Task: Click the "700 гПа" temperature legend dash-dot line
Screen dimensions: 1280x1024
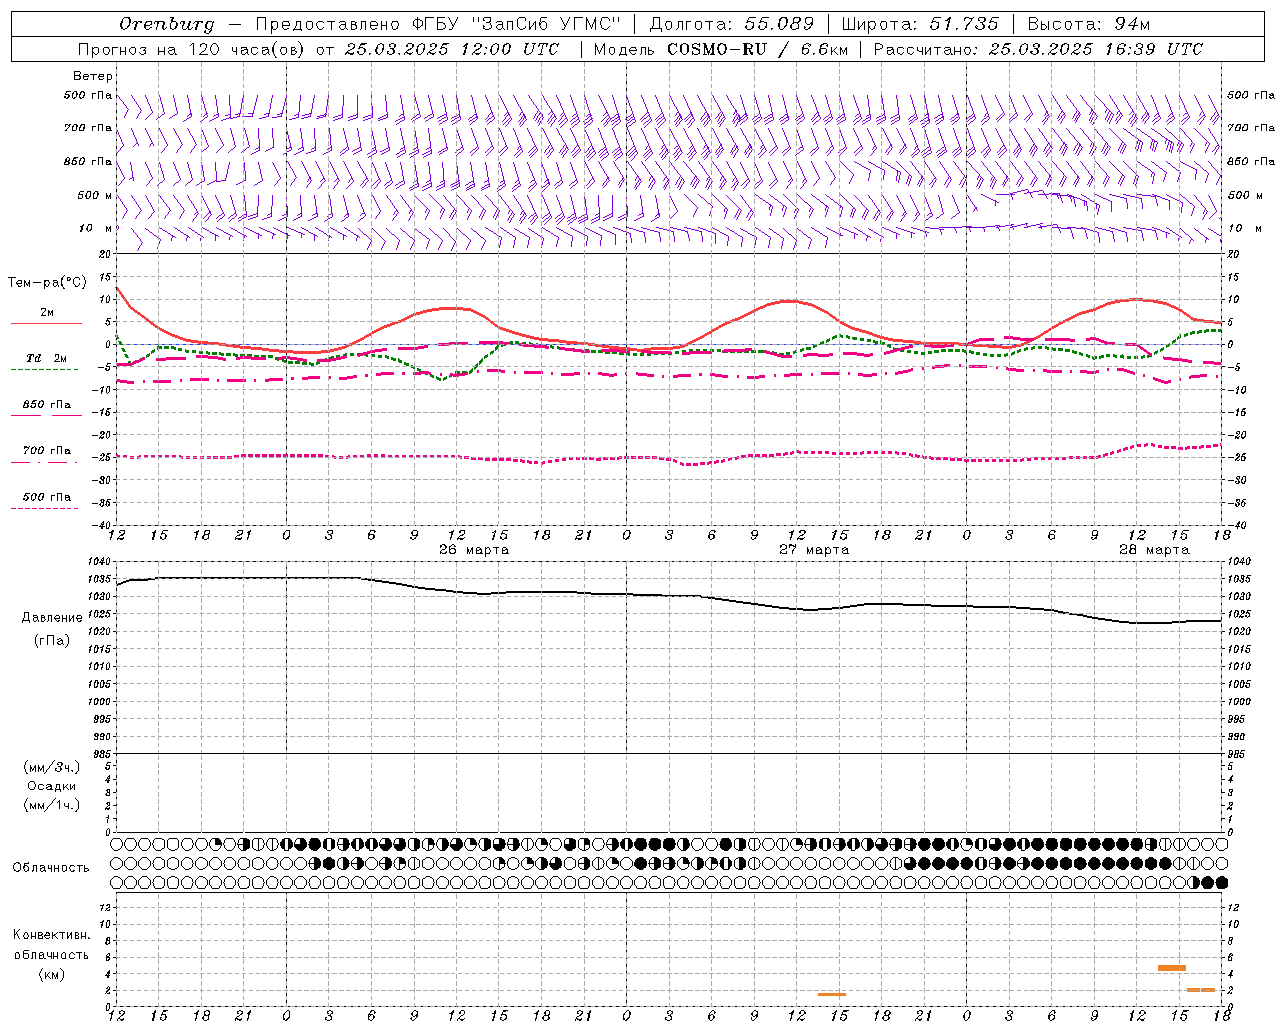Action: pos(44,462)
